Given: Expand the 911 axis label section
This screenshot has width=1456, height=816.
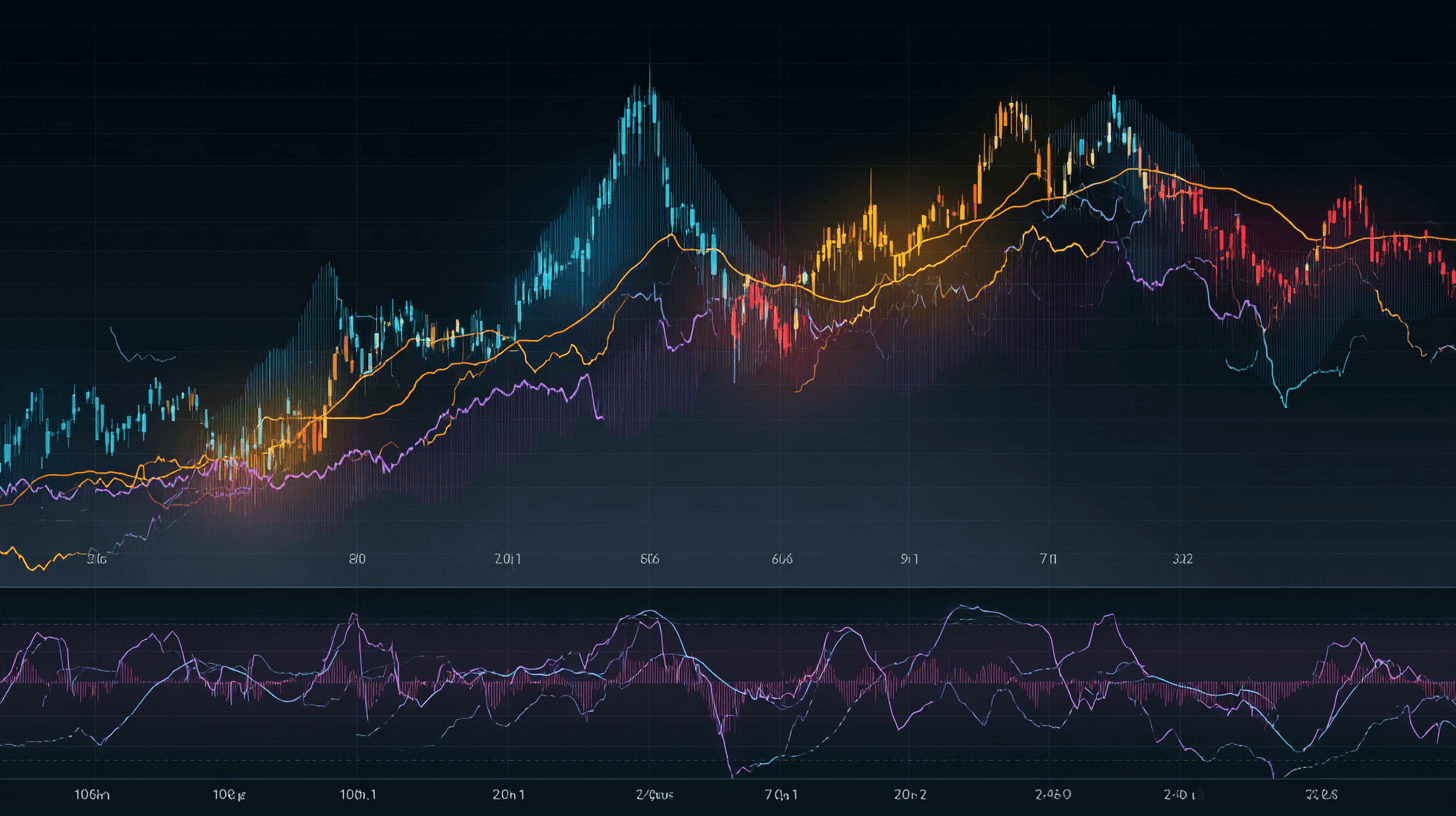Looking at the screenshot, I should coord(908,559).
